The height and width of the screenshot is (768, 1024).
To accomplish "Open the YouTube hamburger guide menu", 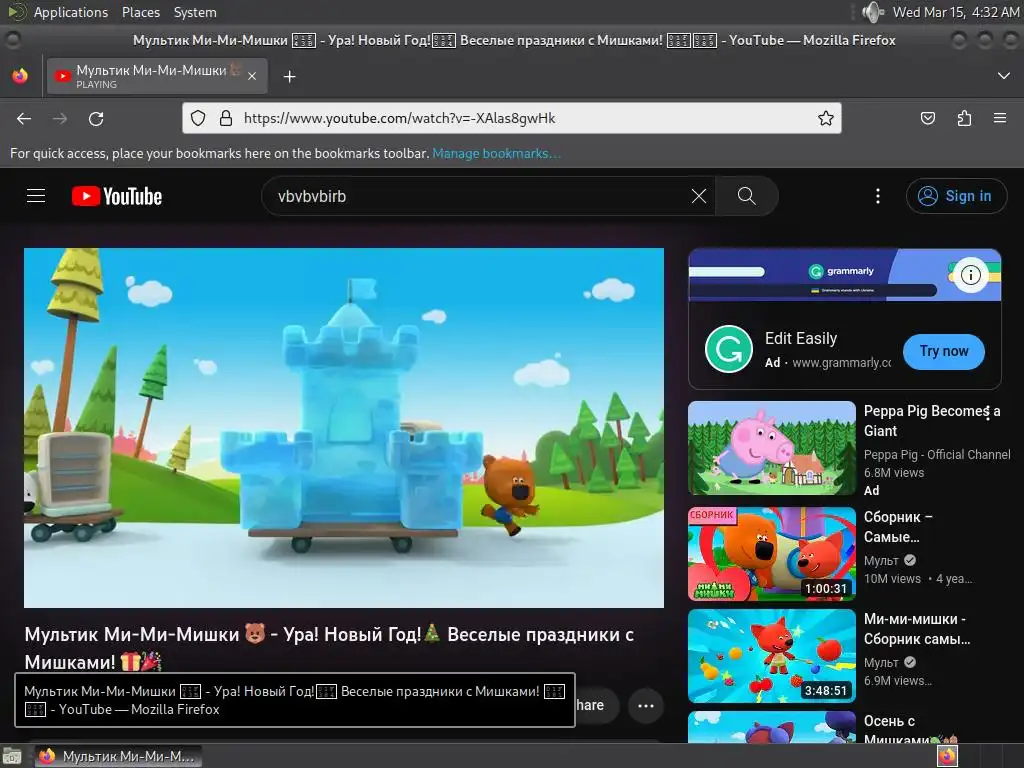I will pos(36,196).
